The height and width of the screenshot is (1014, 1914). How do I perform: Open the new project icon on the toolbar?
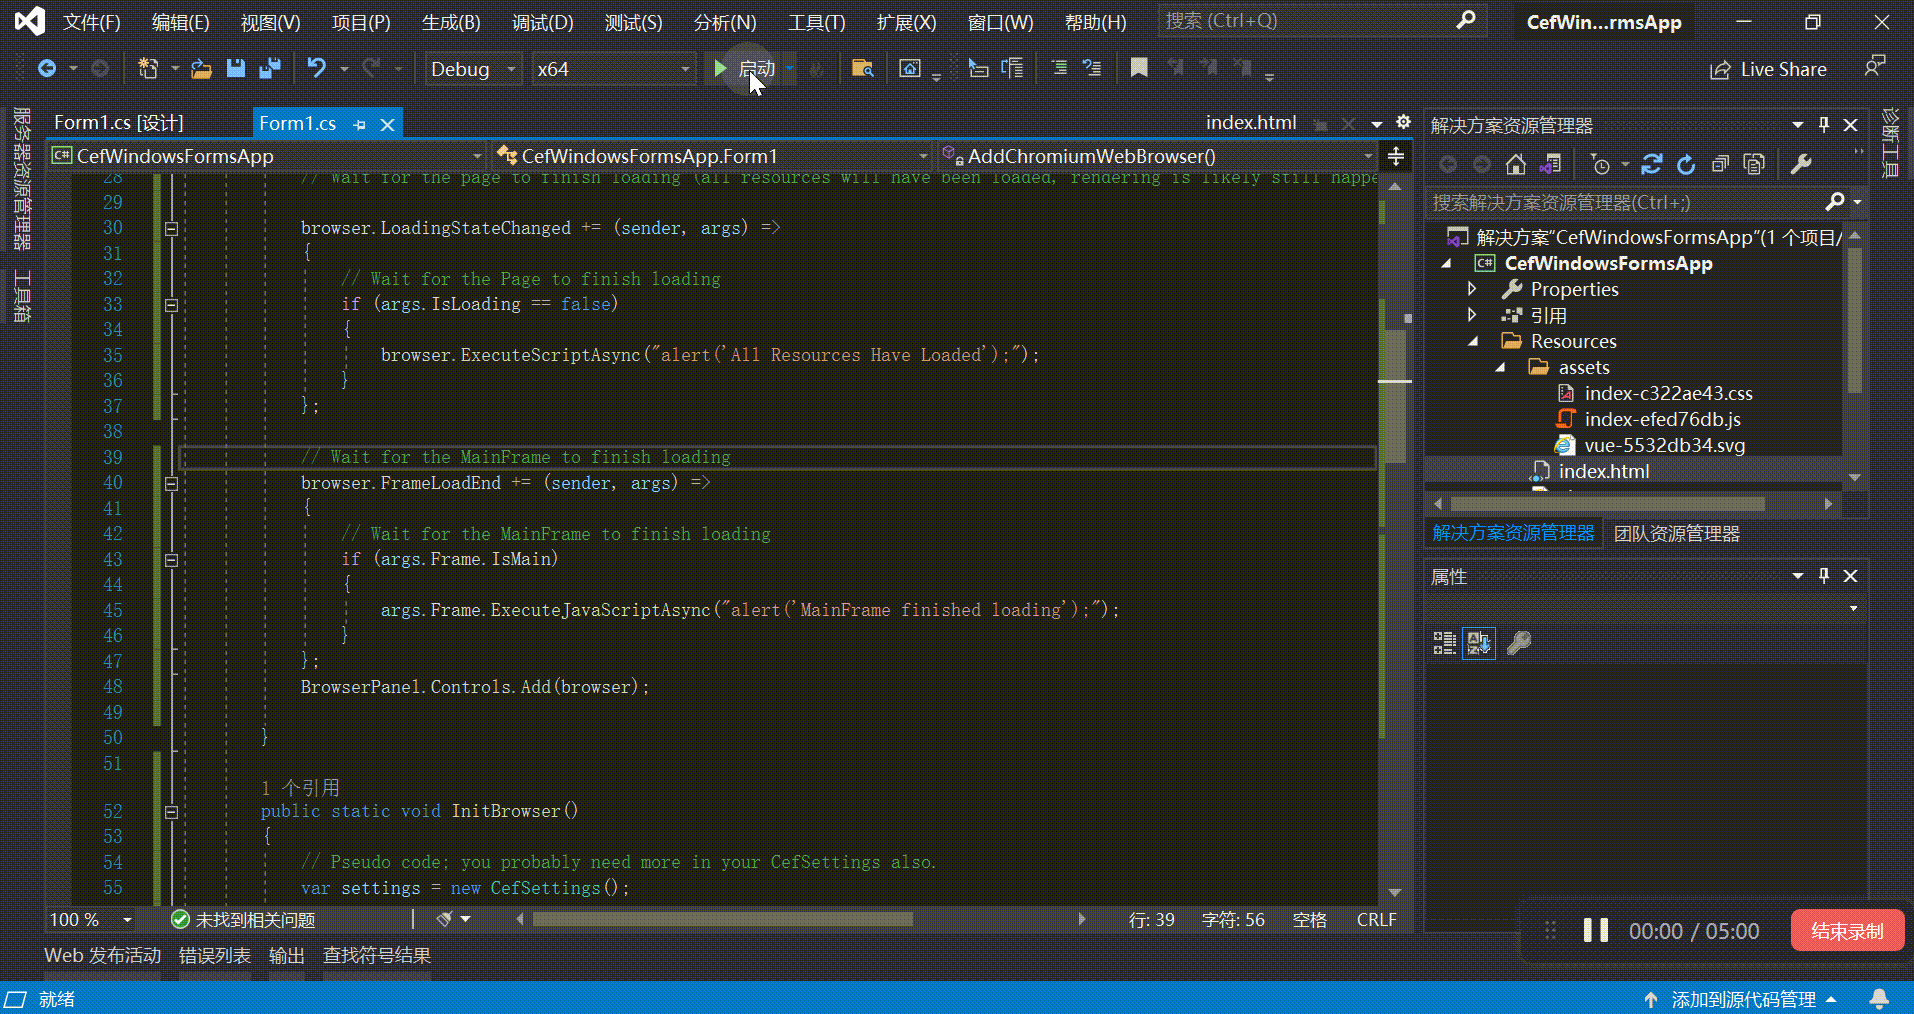[148, 68]
